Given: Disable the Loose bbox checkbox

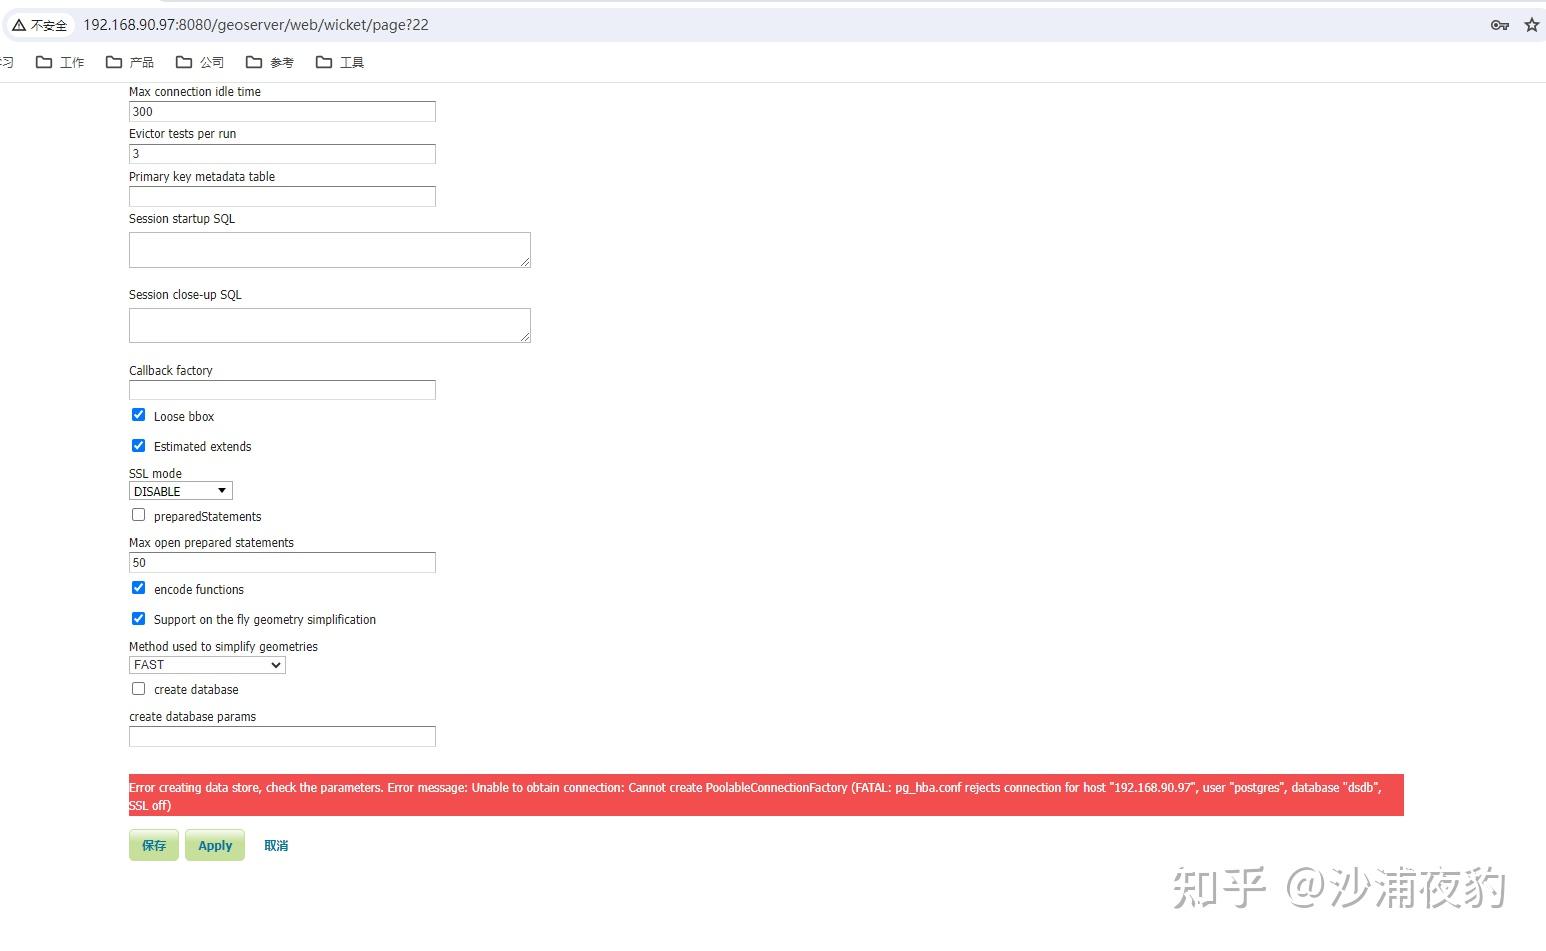Looking at the screenshot, I should [x=138, y=414].
